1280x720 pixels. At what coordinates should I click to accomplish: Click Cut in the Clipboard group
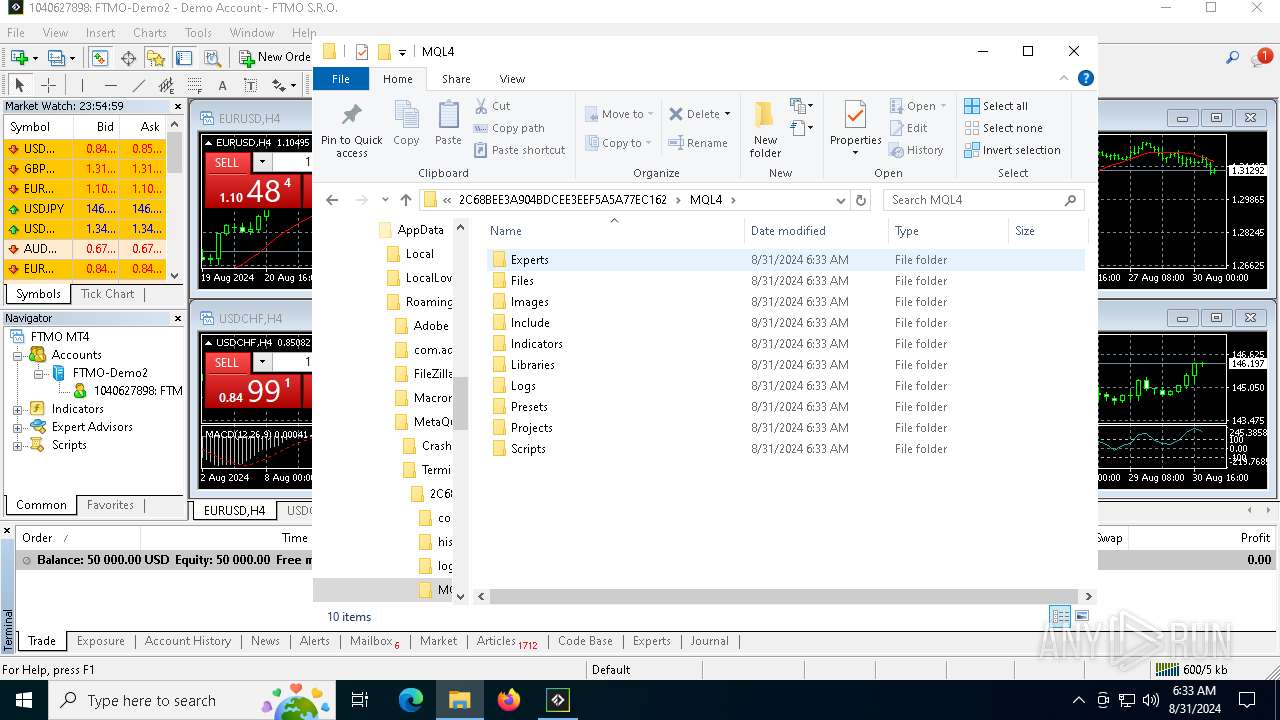coord(492,106)
